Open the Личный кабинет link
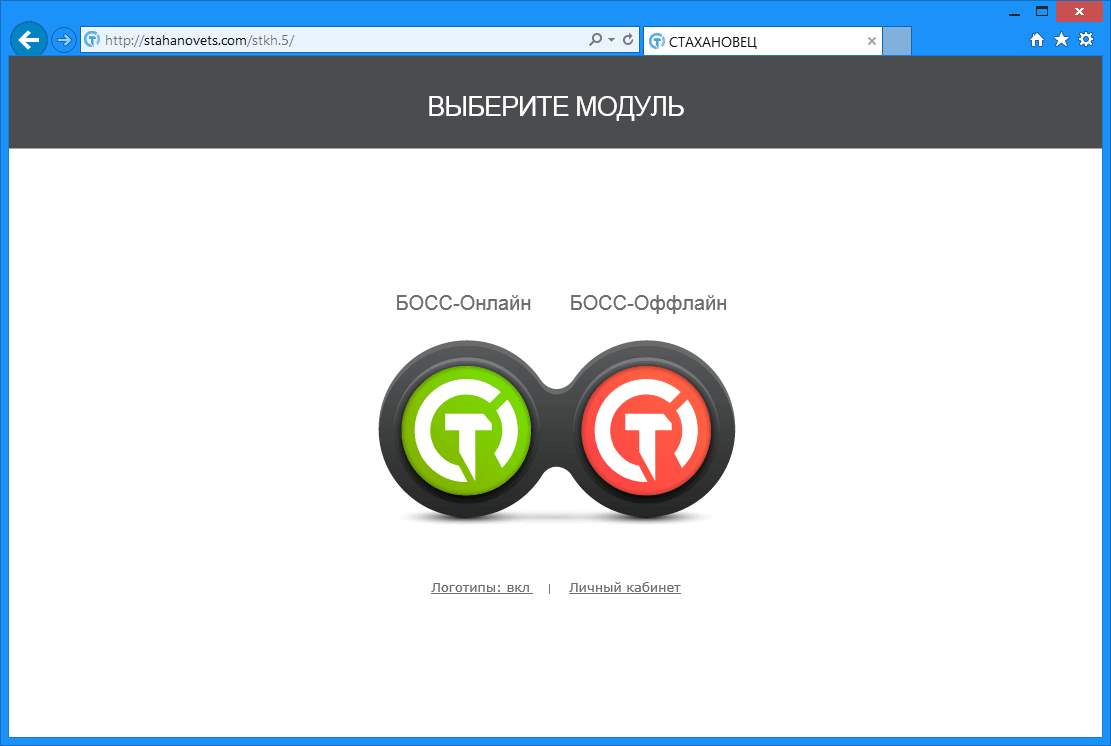The height and width of the screenshot is (746, 1111). point(624,587)
